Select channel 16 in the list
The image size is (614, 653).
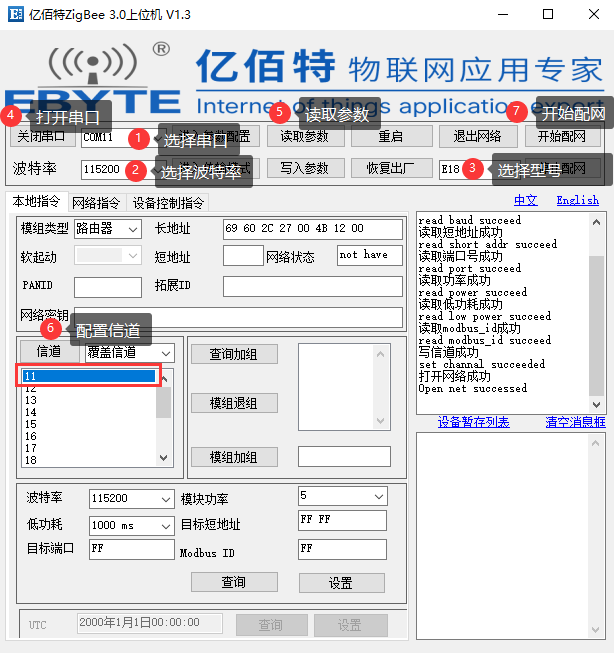click(89, 436)
